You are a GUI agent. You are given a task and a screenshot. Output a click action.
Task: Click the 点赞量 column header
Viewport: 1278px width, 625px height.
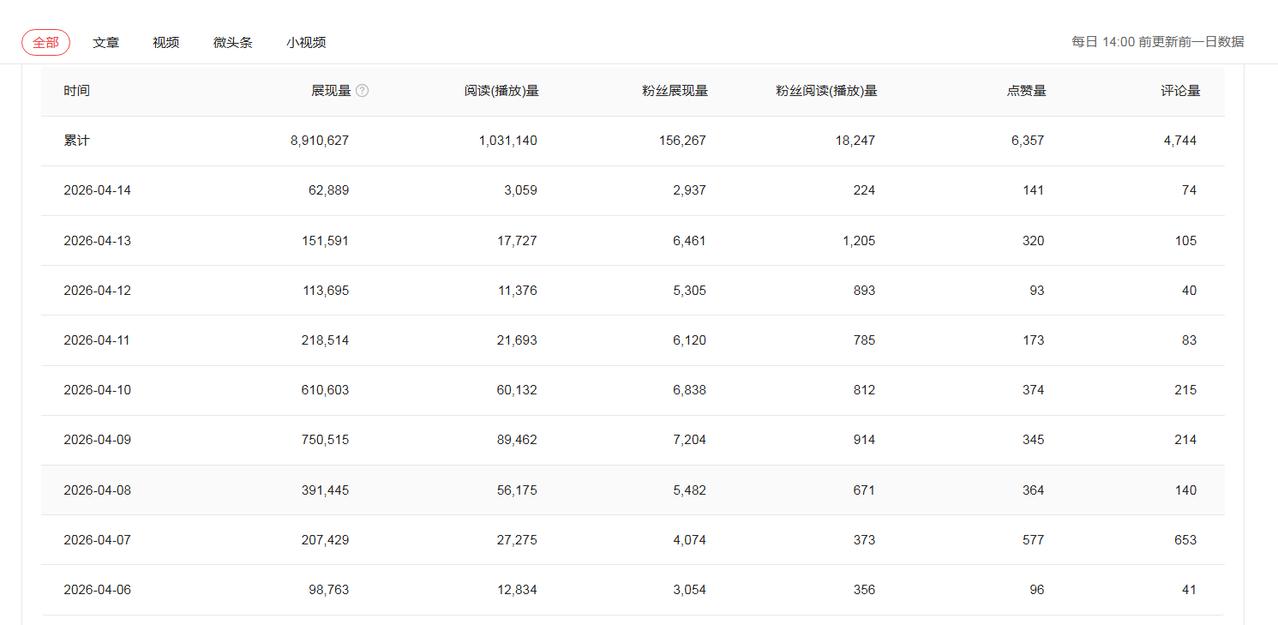[1026, 91]
